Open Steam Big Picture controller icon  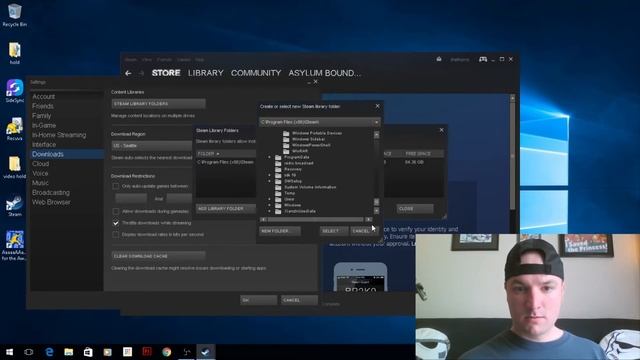(x=483, y=60)
